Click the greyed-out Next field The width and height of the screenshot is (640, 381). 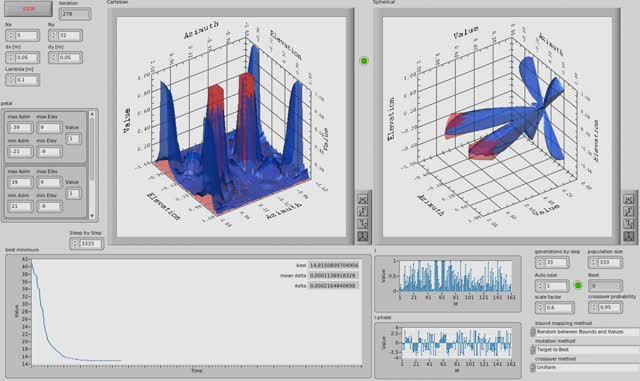[605, 285]
